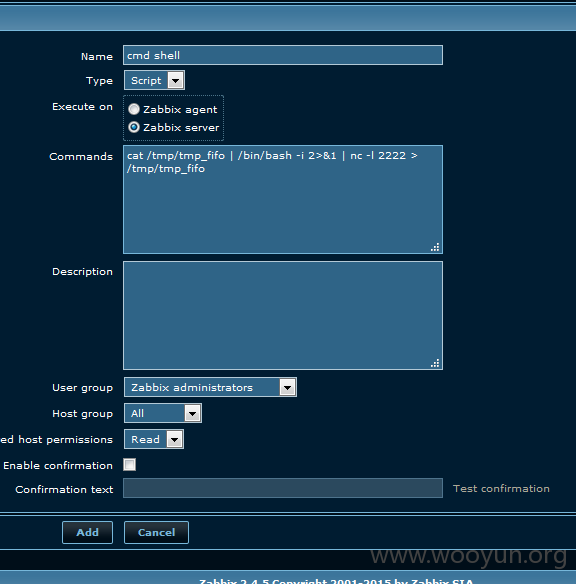Viewport: 576px width, 584px height.
Task: Click the Confirmation text field
Action: pyautogui.click(x=283, y=488)
